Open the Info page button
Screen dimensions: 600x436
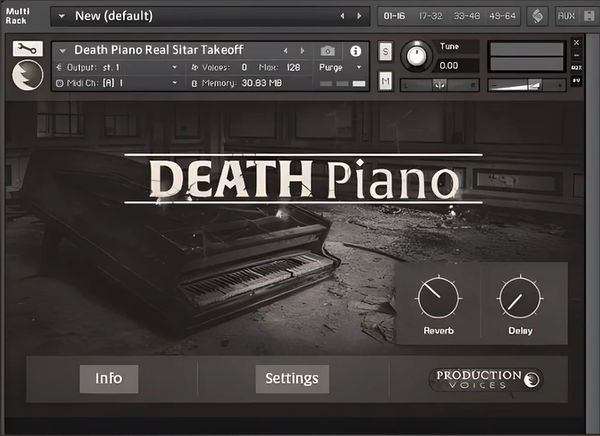tap(109, 379)
